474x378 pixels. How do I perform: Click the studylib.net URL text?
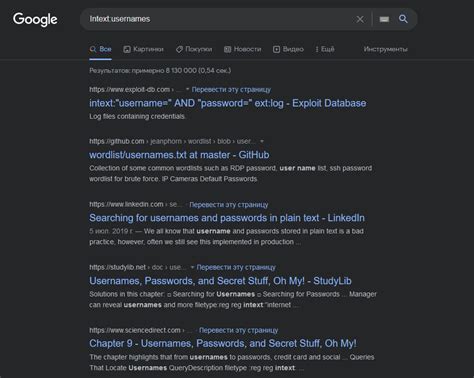(117, 267)
